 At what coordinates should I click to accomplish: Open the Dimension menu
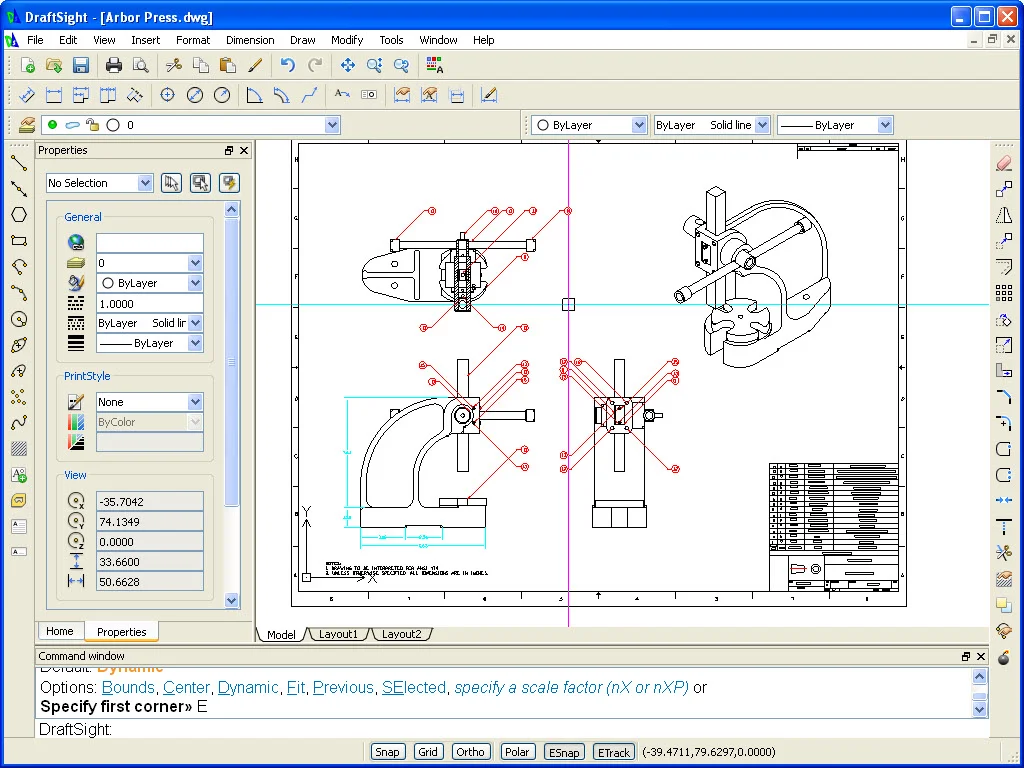pyautogui.click(x=250, y=40)
